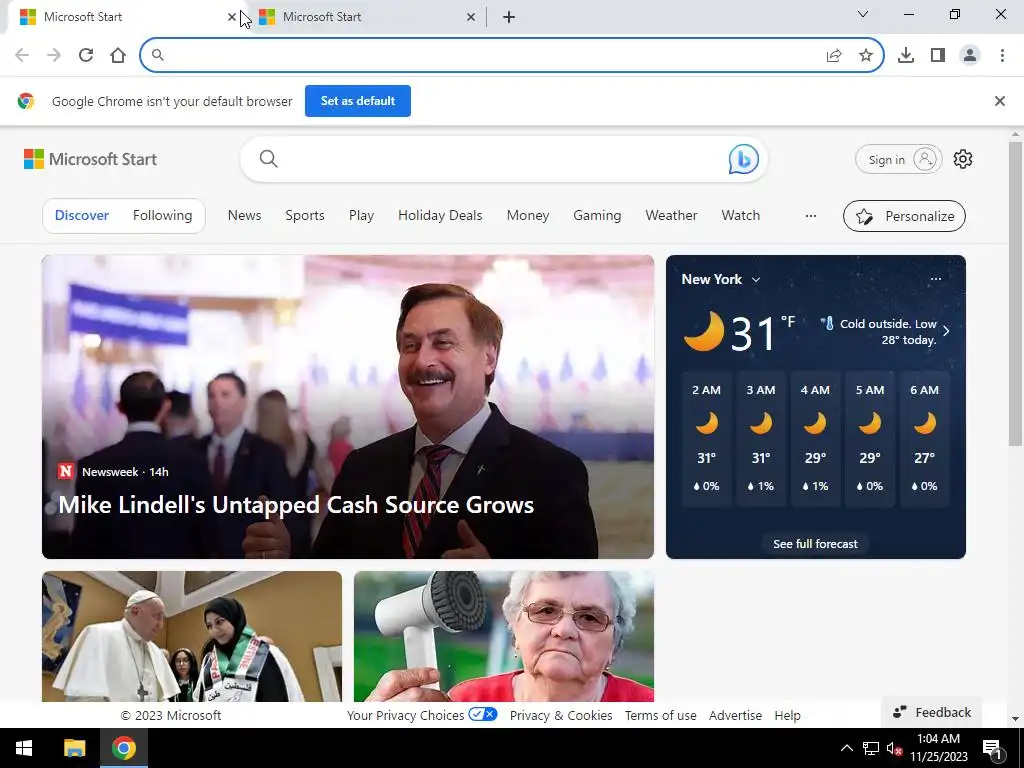Switch to the second Microsoft Start tab
The width and height of the screenshot is (1024, 768).
(x=368, y=17)
